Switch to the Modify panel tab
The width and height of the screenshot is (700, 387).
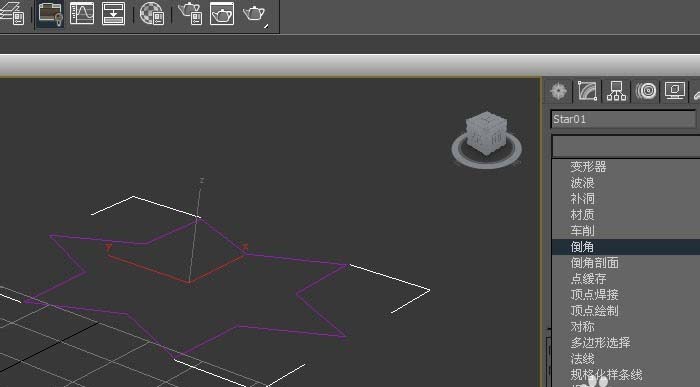(588, 91)
